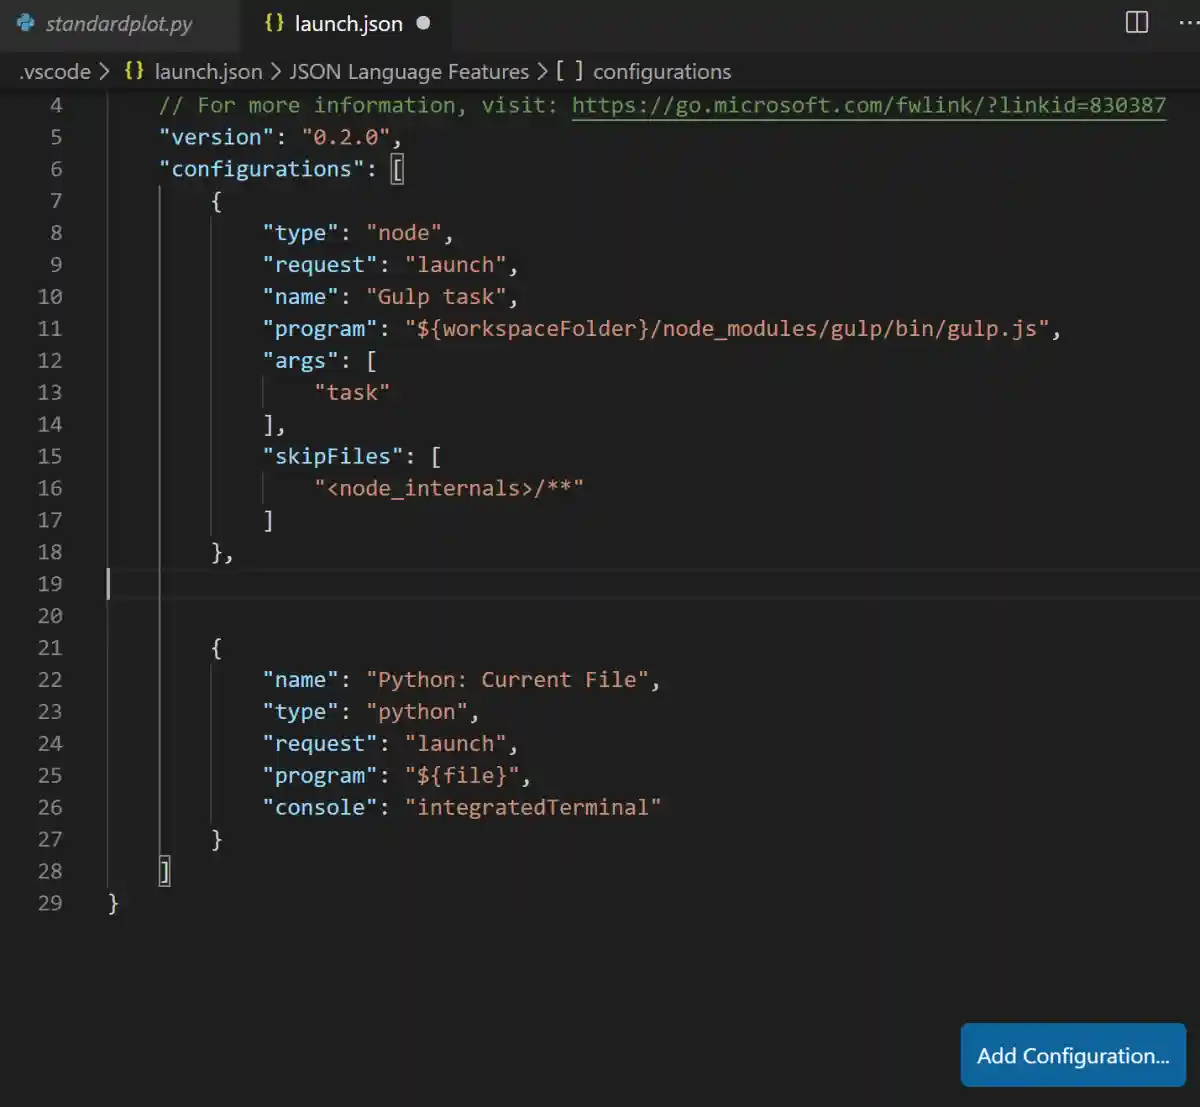Click the unsaved dot on launch.json tab
Screen dimensions: 1200x1107
(423, 23)
